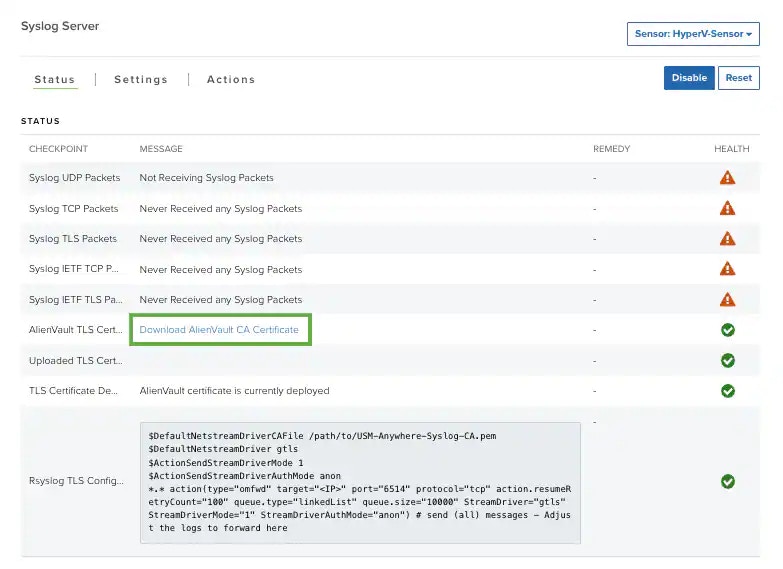Image resolution: width=783 pixels, height=569 pixels.
Task: Click green check for TLS Certificate De... row
Action: [x=728, y=391]
